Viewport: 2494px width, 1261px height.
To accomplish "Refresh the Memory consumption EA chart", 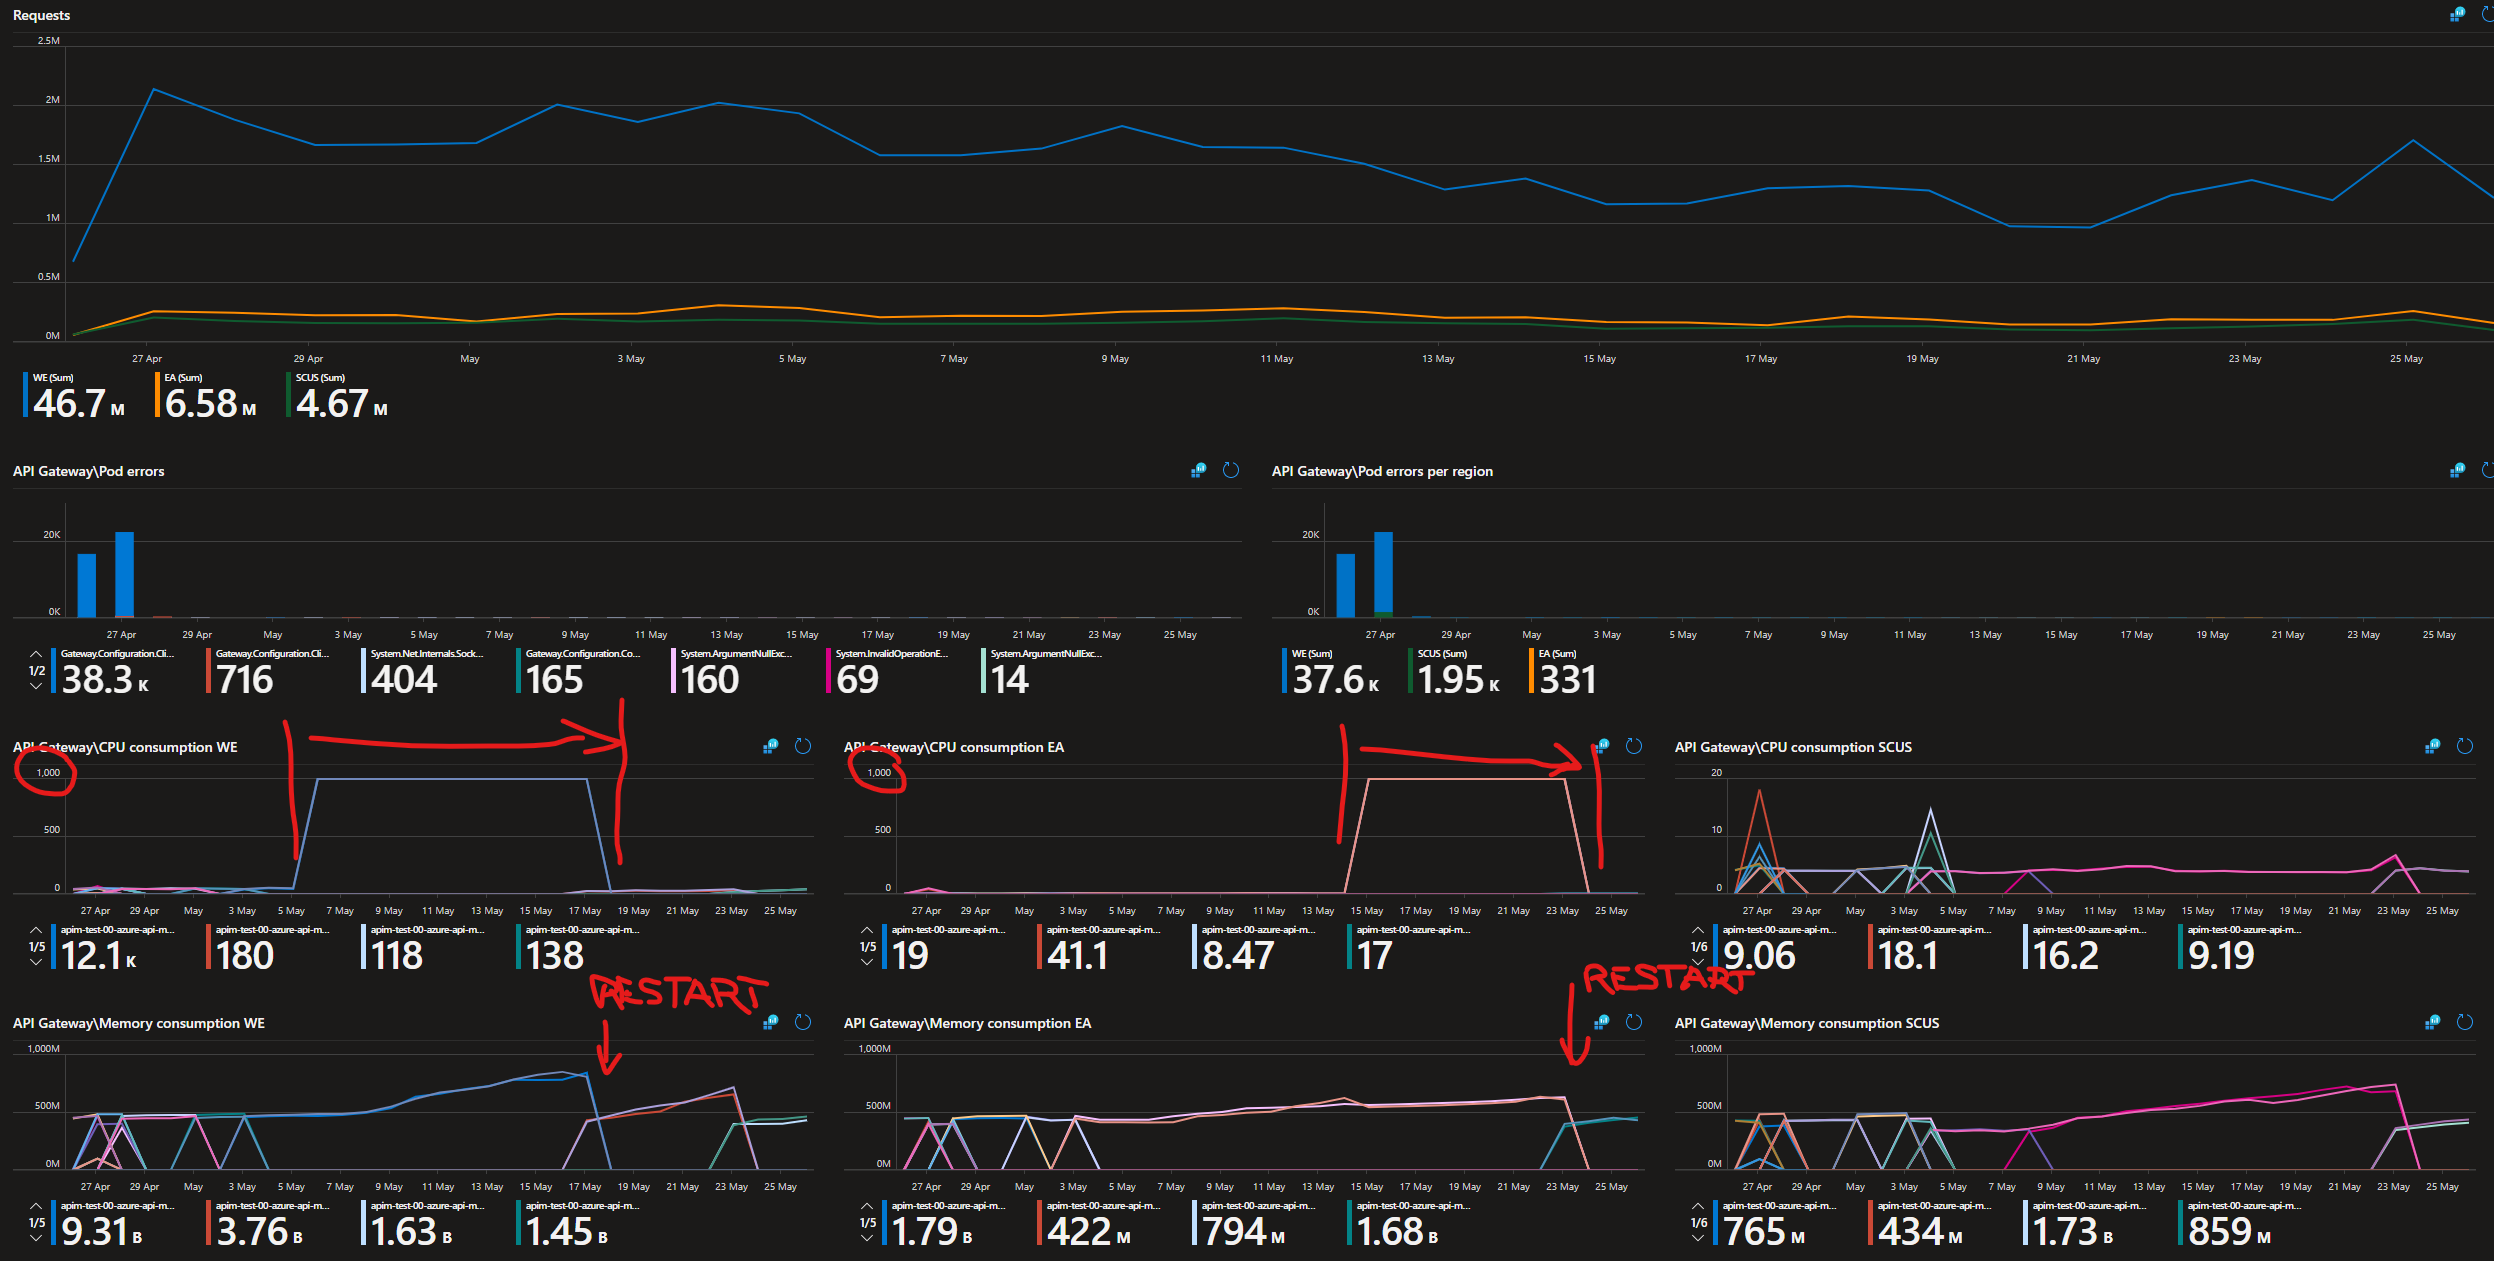I will [1634, 1022].
